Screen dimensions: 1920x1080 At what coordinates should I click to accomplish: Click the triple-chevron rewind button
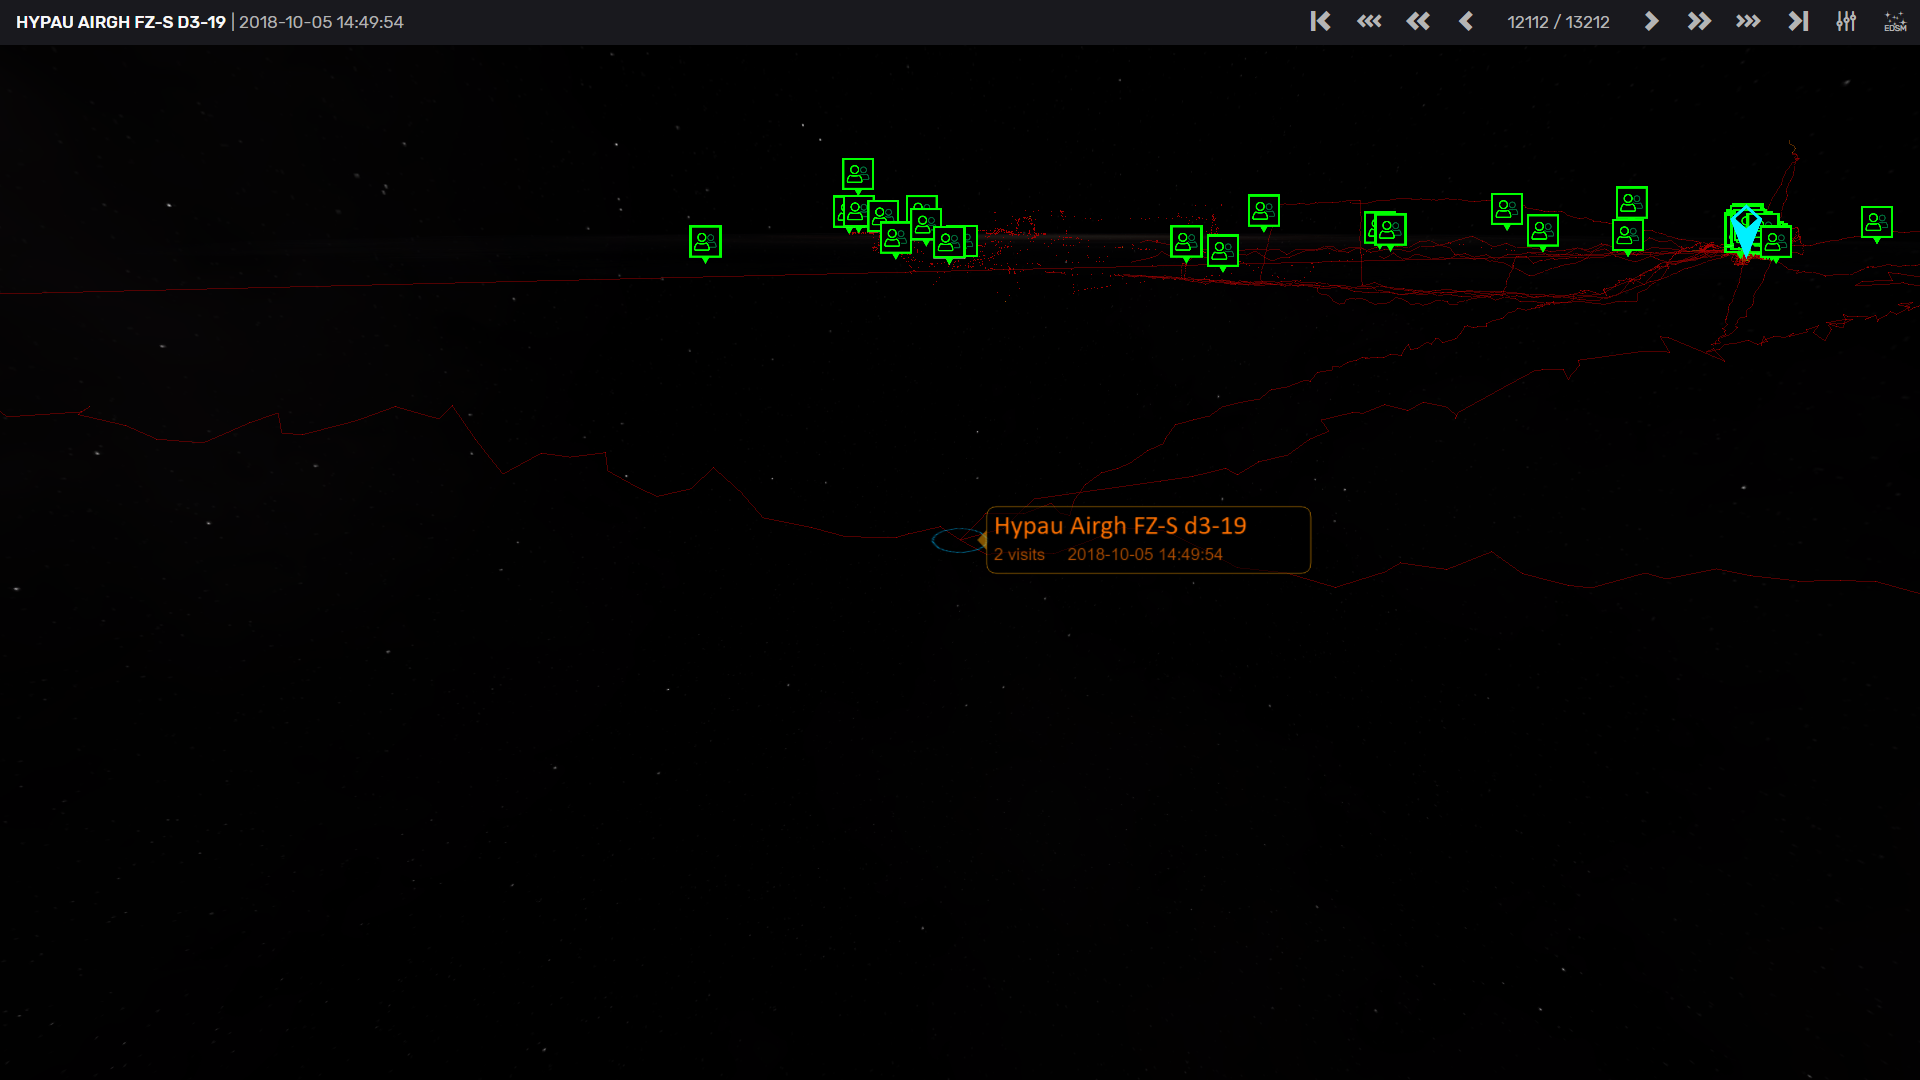1369,21
